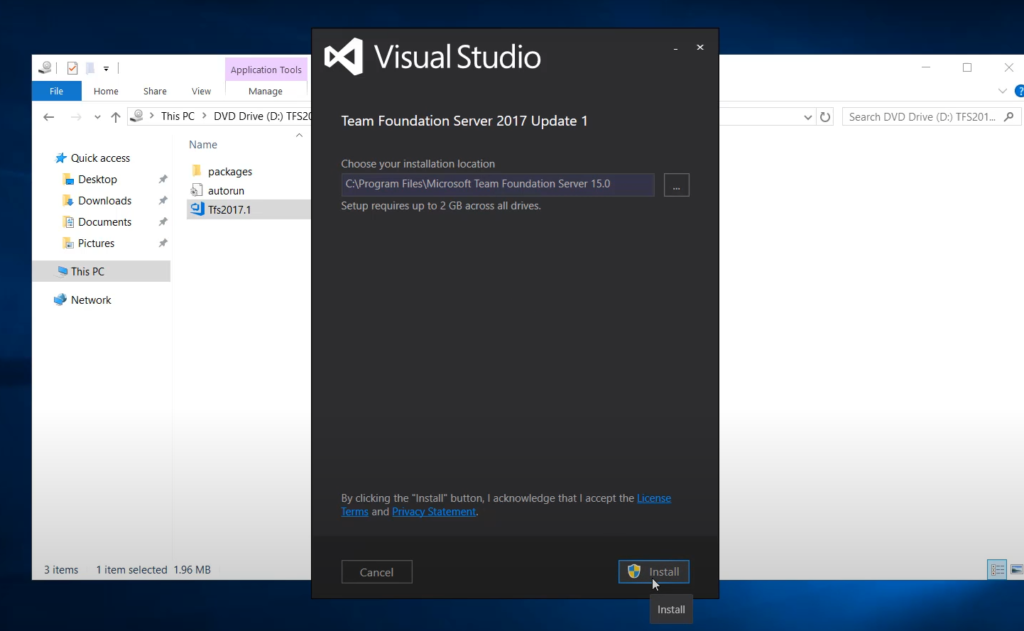Select the packages folder
The width and height of the screenshot is (1024, 631).
tap(230, 171)
